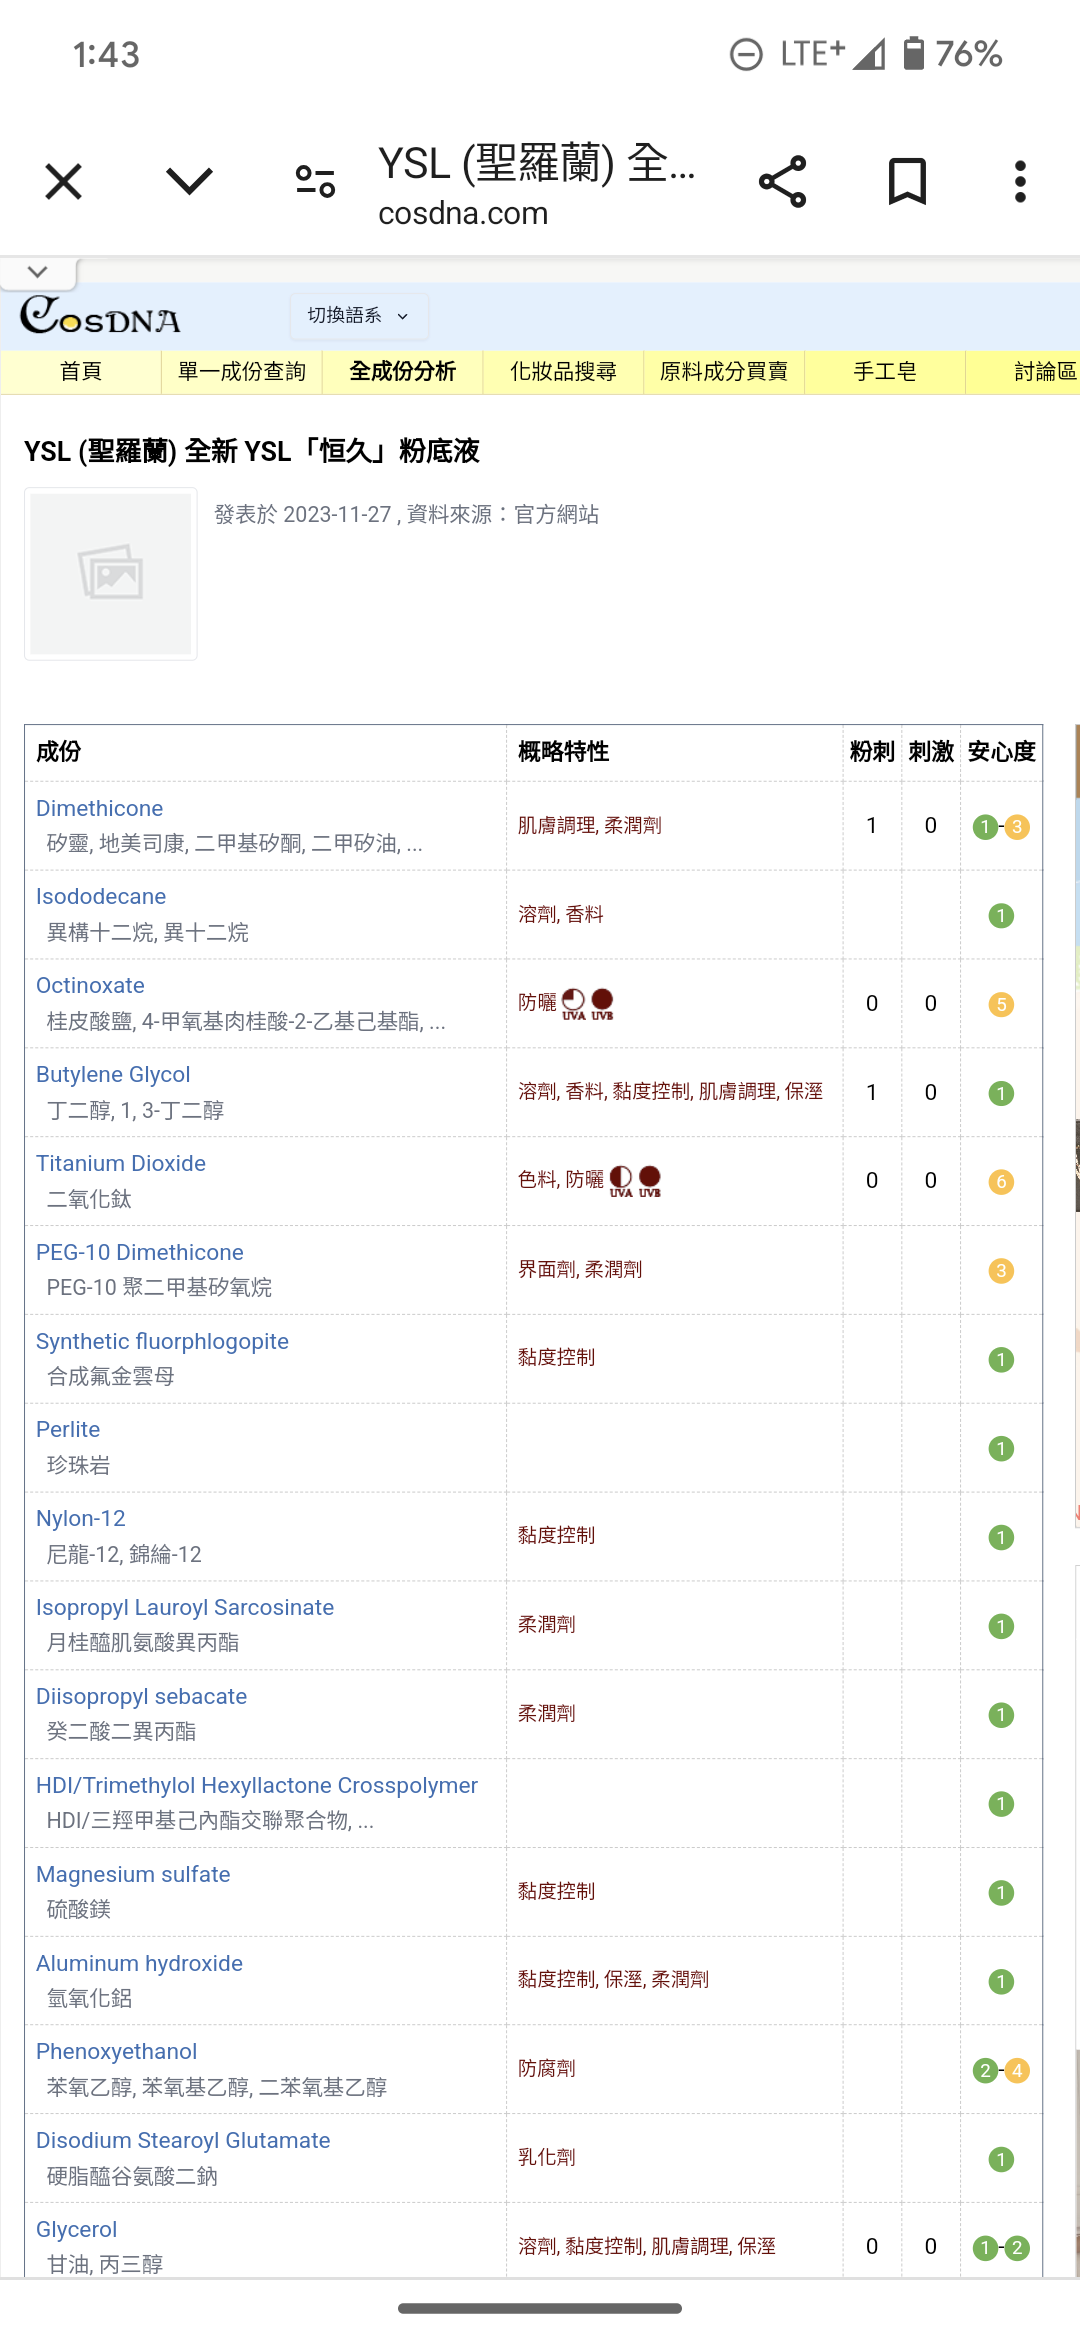Tap Dimethicone orange safety badge 3
The image size is (1080, 2340).
coord(1017,827)
